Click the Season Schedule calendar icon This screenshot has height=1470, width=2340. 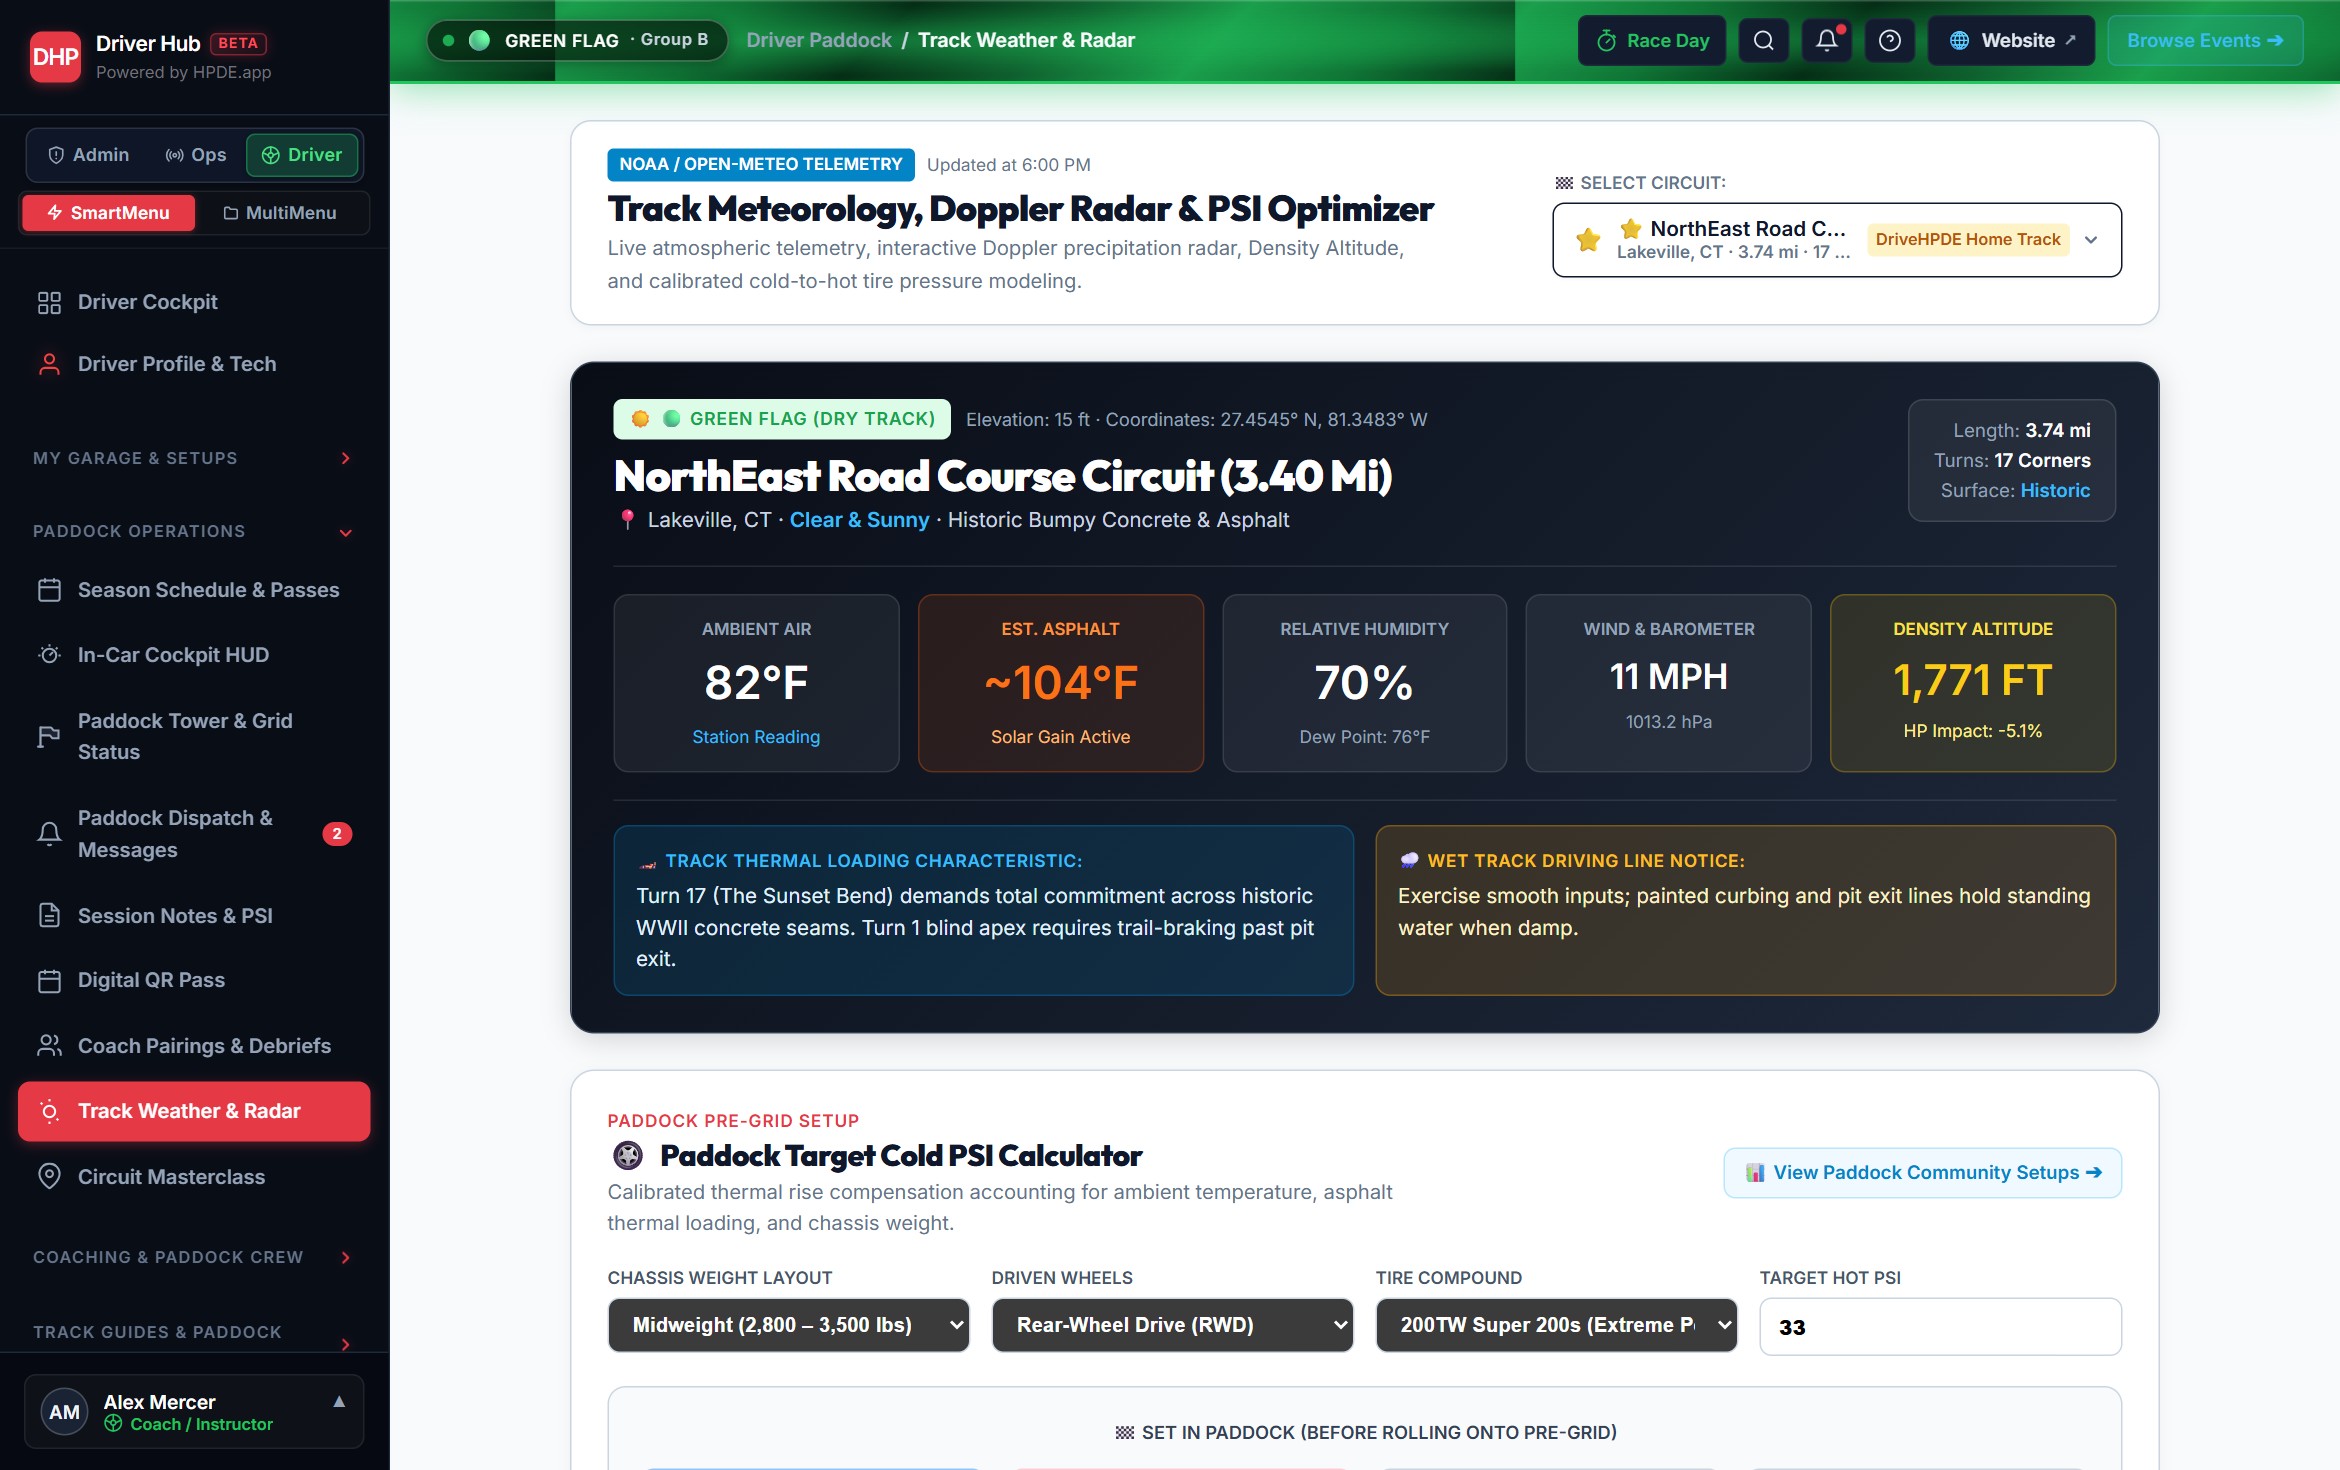[x=49, y=590]
